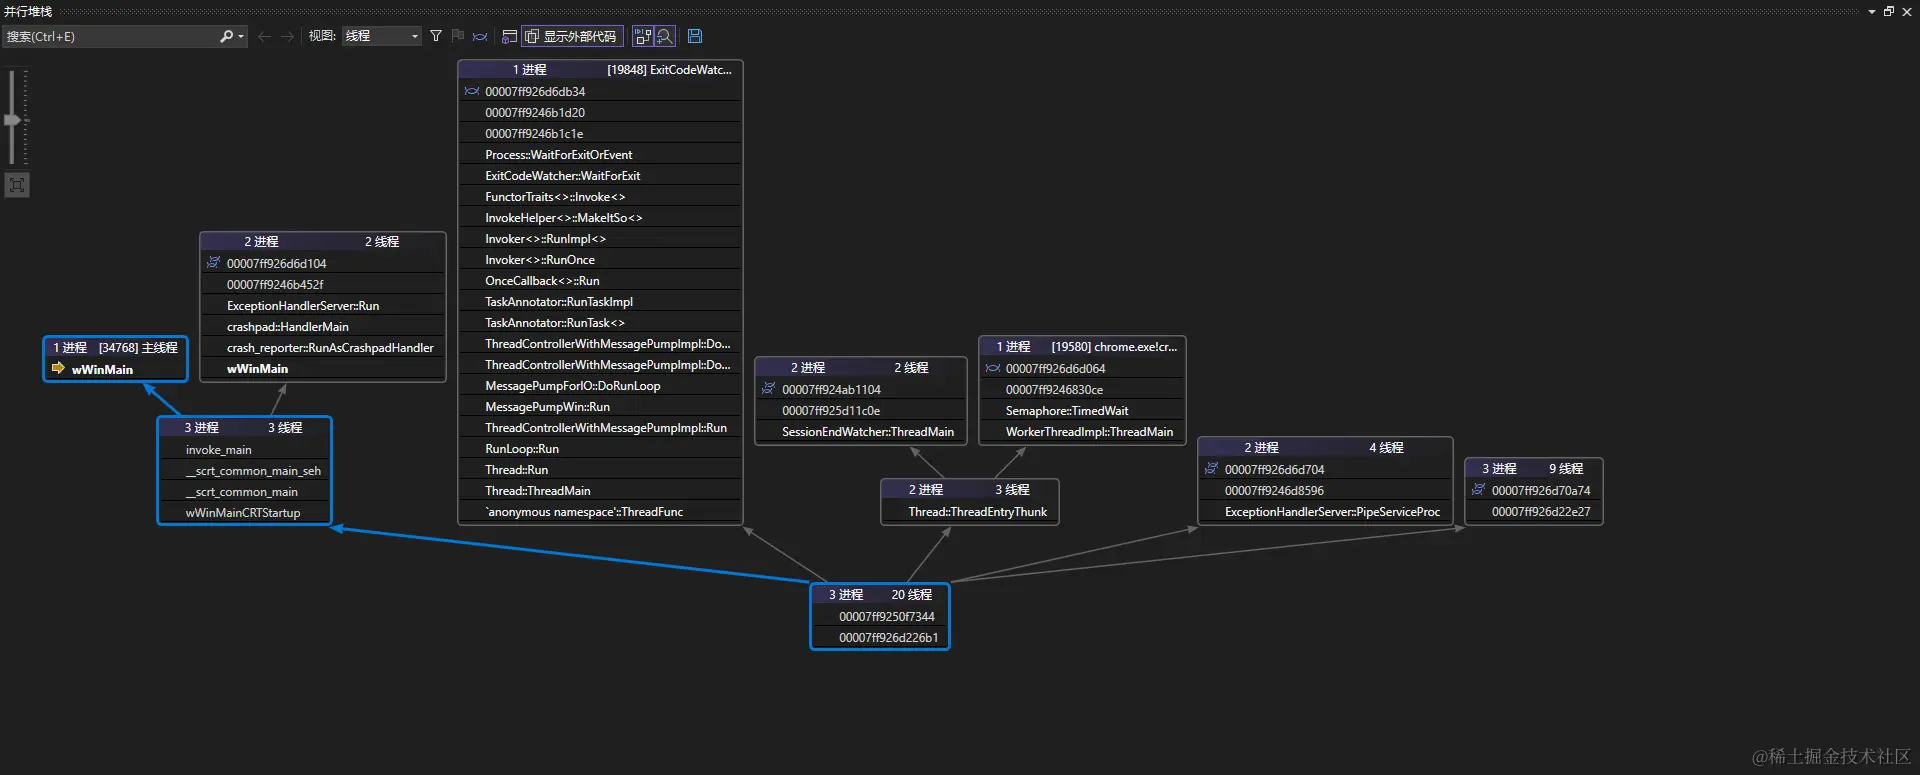This screenshot has height=775, width=1920.
Task: Click the fit-to-screen zoom button
Action: click(17, 185)
